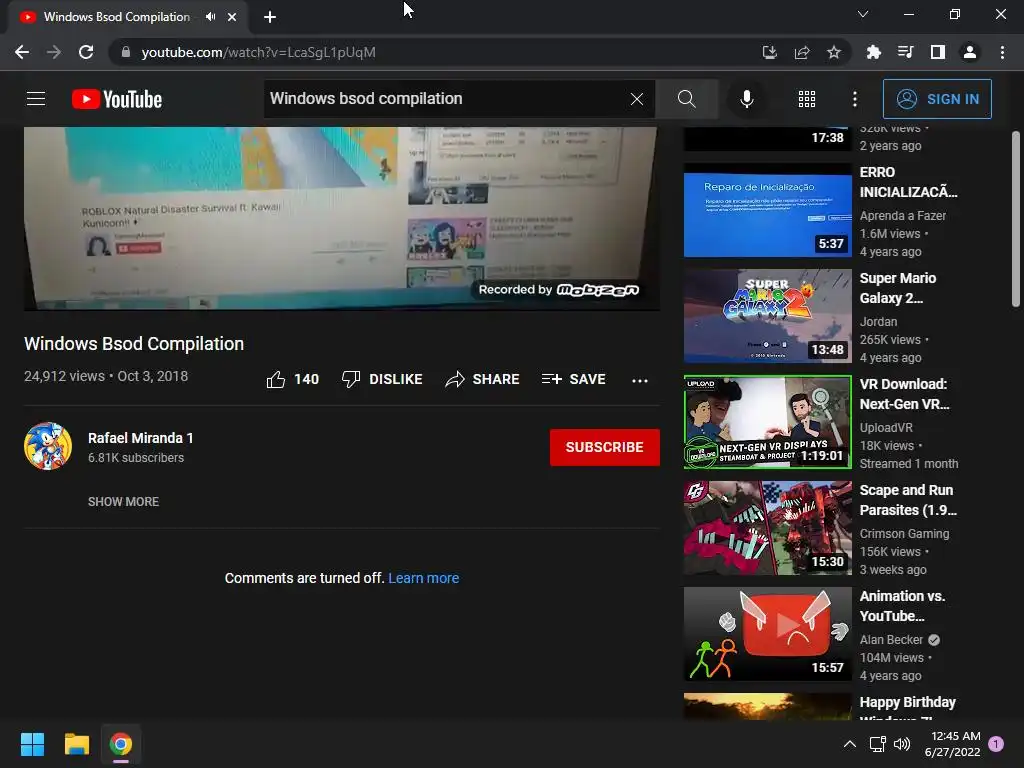Image resolution: width=1024 pixels, height=768 pixels.
Task: Open the Learn more comments link
Action: (x=424, y=578)
